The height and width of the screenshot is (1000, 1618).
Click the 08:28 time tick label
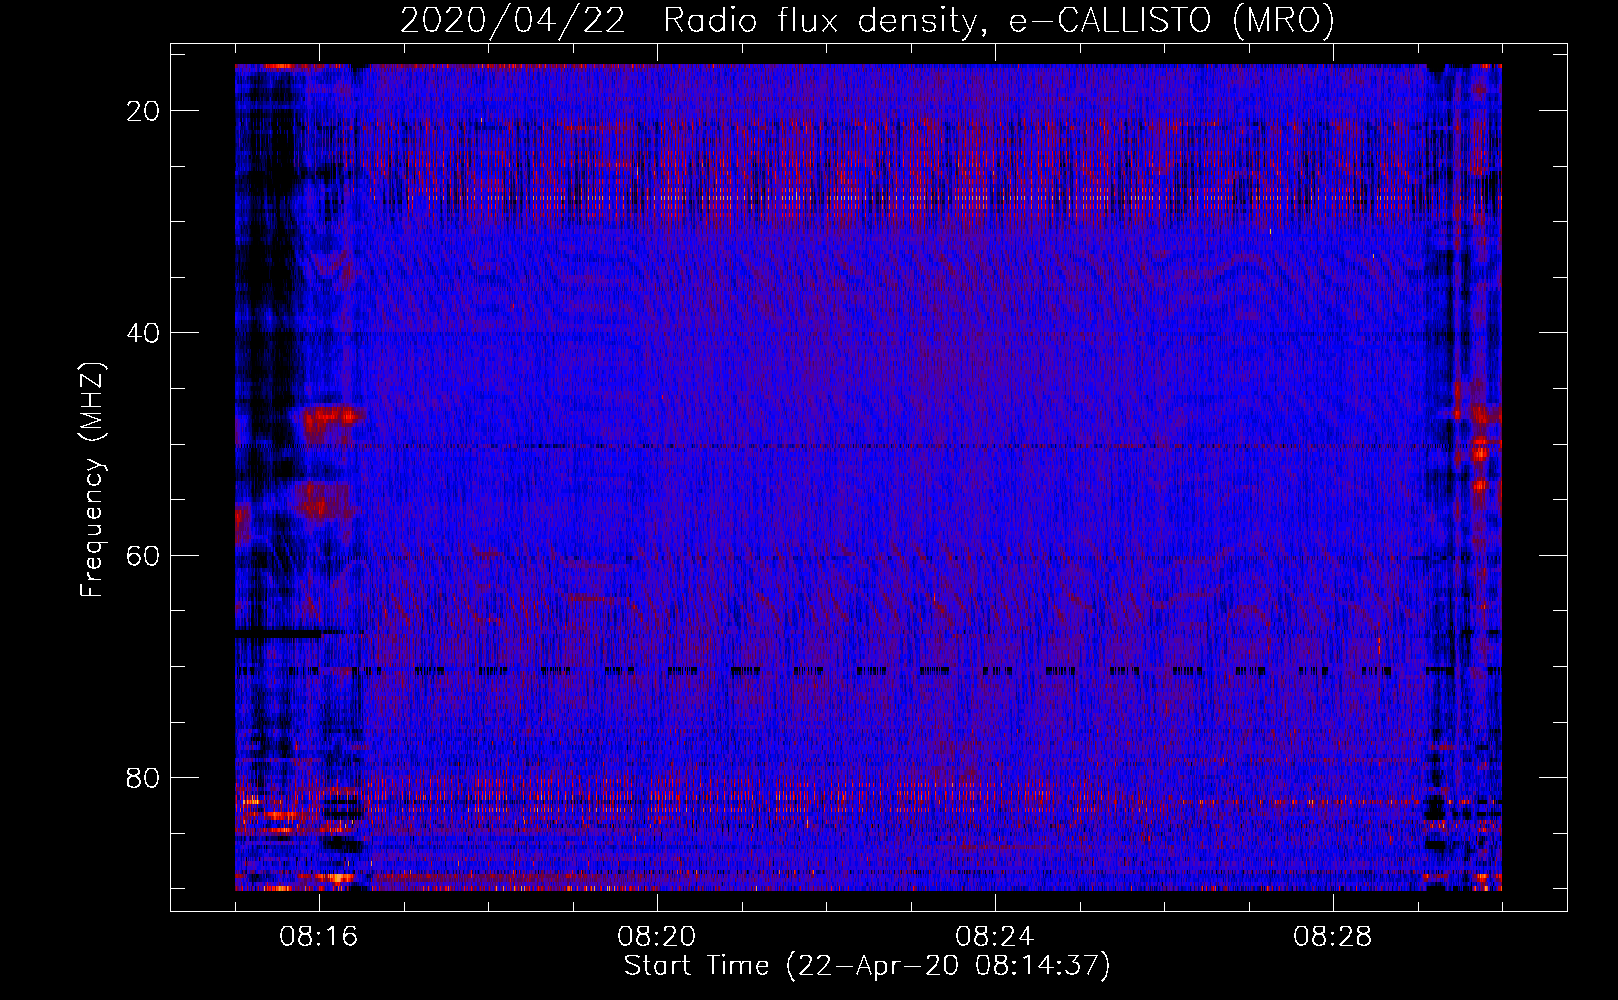[1333, 937]
